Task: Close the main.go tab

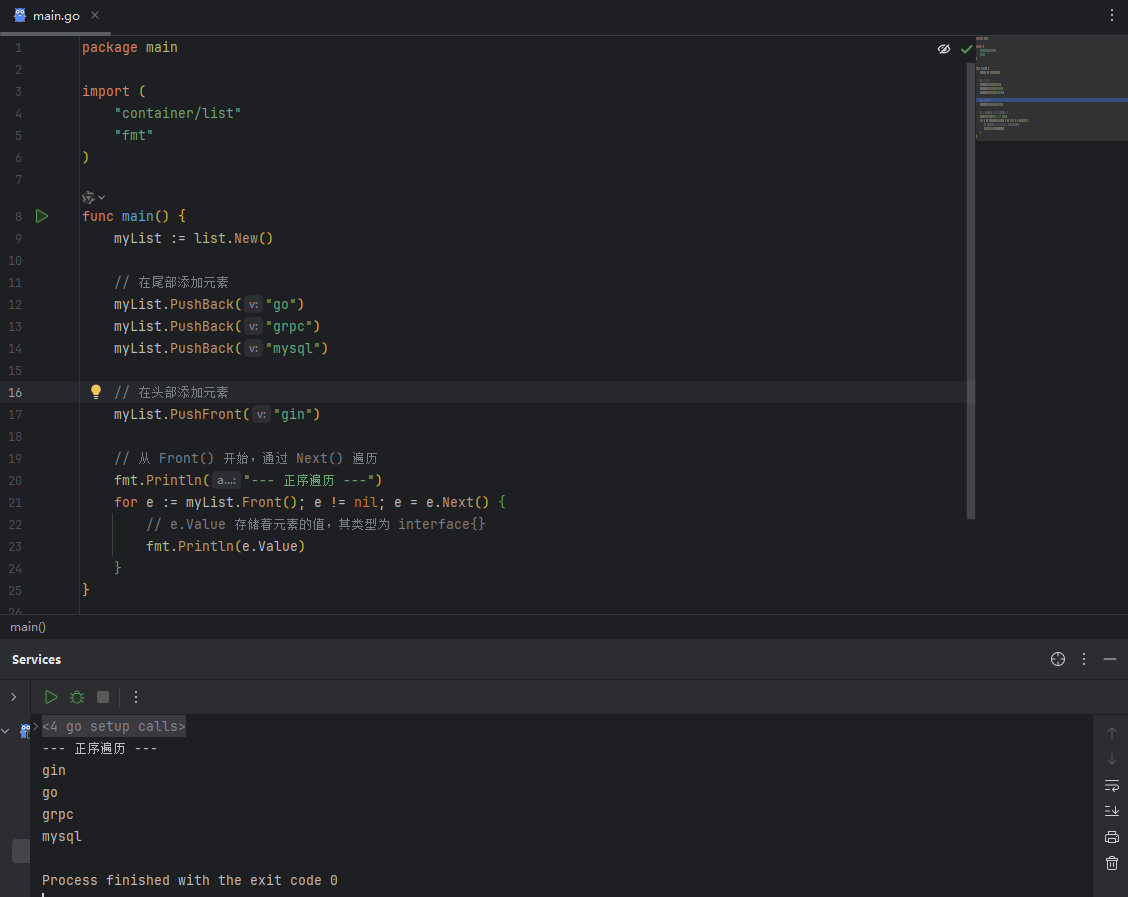Action: (x=95, y=15)
